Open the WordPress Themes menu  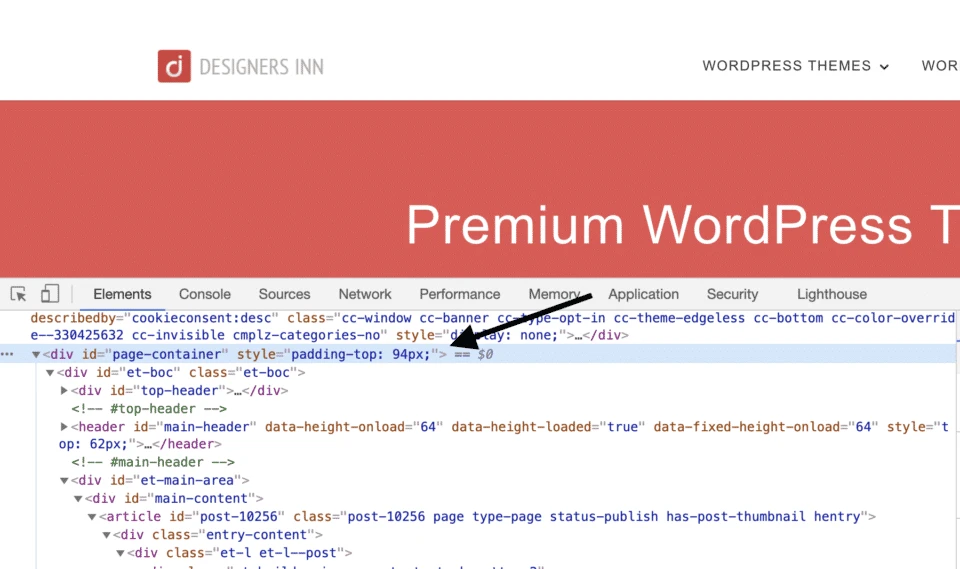[x=795, y=66]
